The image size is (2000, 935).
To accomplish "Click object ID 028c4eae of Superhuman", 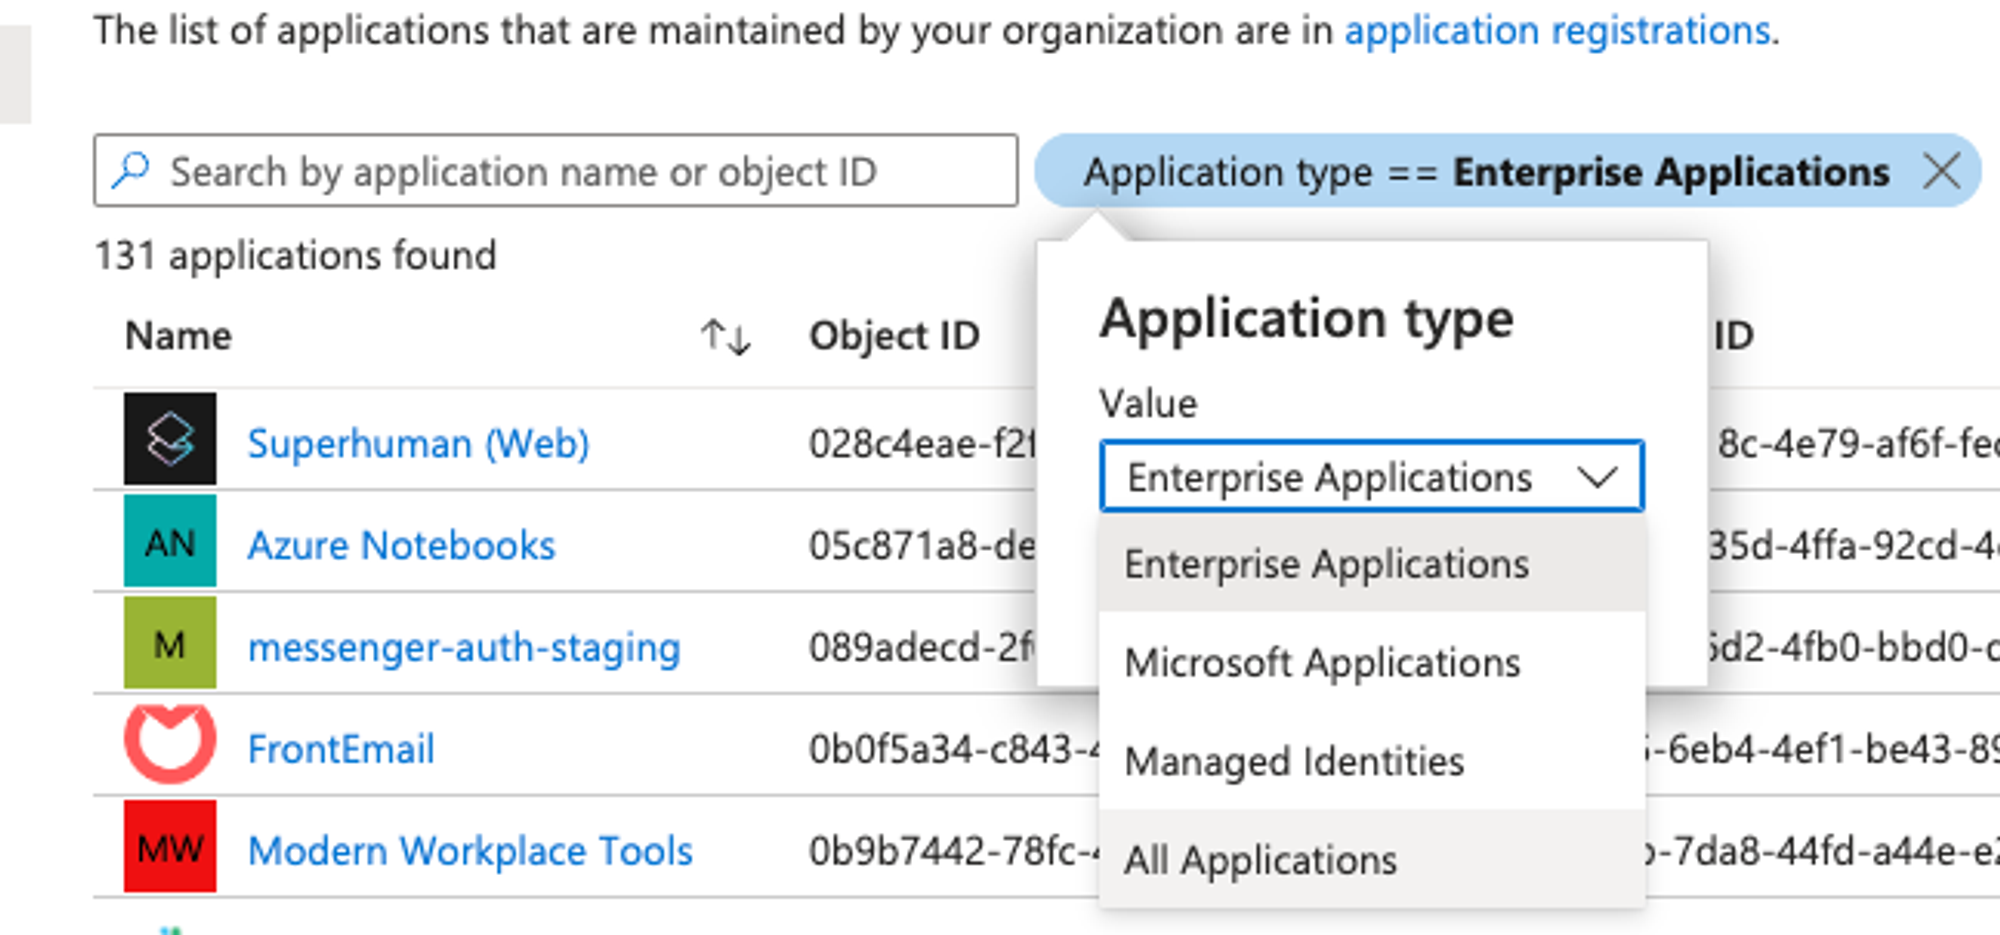I will [922, 443].
